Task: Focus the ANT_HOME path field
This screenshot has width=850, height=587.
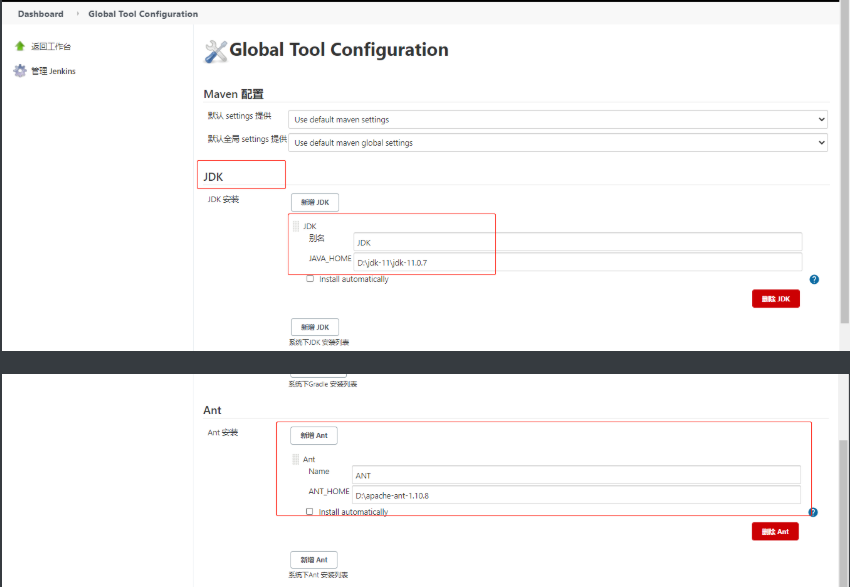Action: pos(576,495)
